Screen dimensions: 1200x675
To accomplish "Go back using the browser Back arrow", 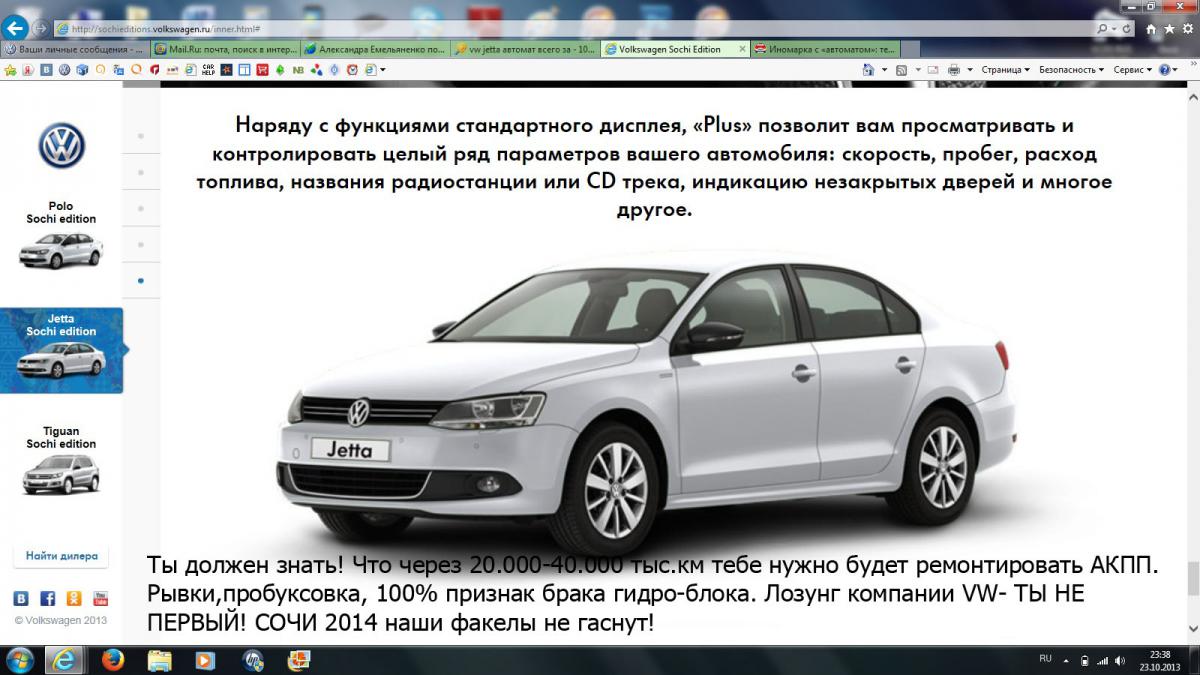I will coord(16,28).
